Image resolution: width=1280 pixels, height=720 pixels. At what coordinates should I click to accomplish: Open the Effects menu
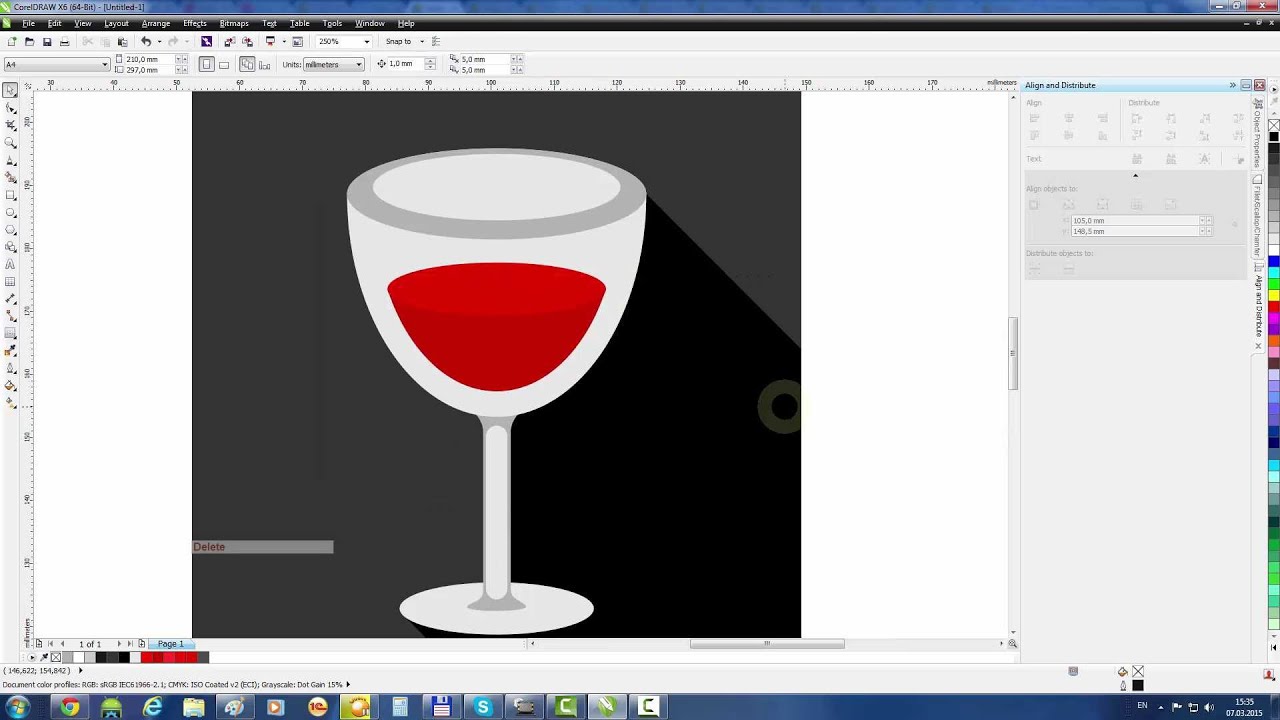[x=195, y=23]
